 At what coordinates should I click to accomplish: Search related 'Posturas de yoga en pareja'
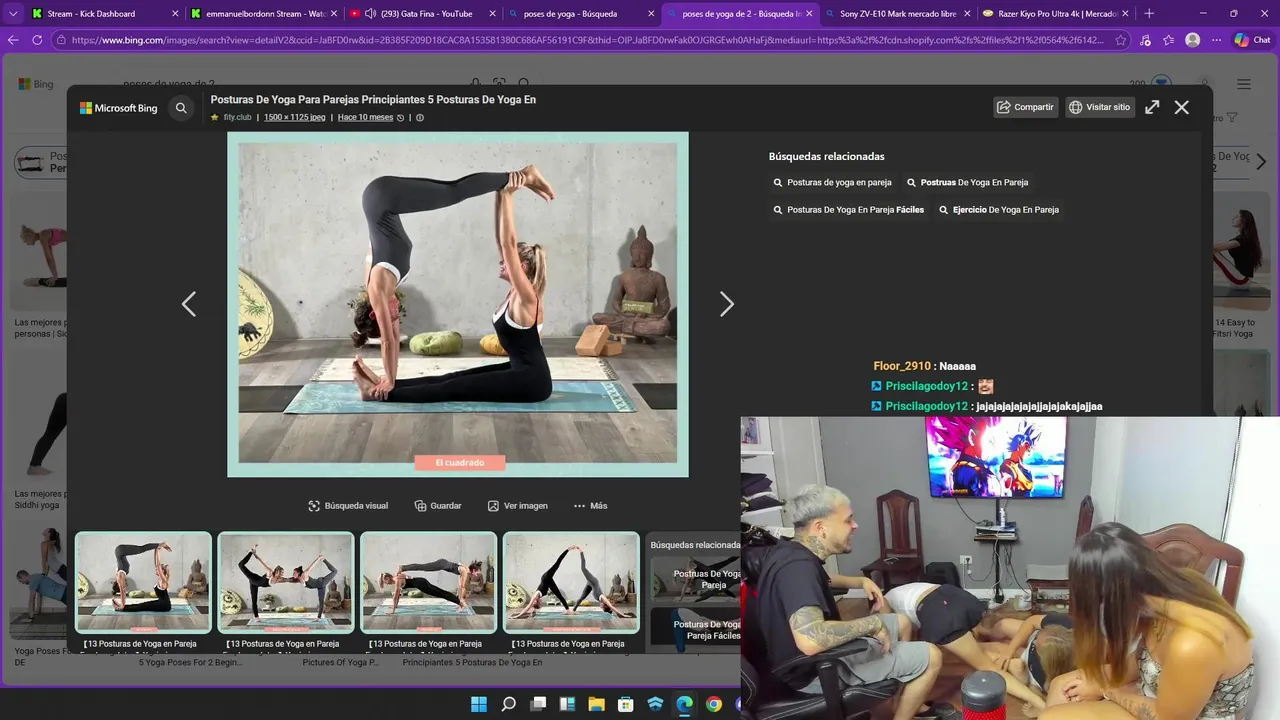click(832, 183)
